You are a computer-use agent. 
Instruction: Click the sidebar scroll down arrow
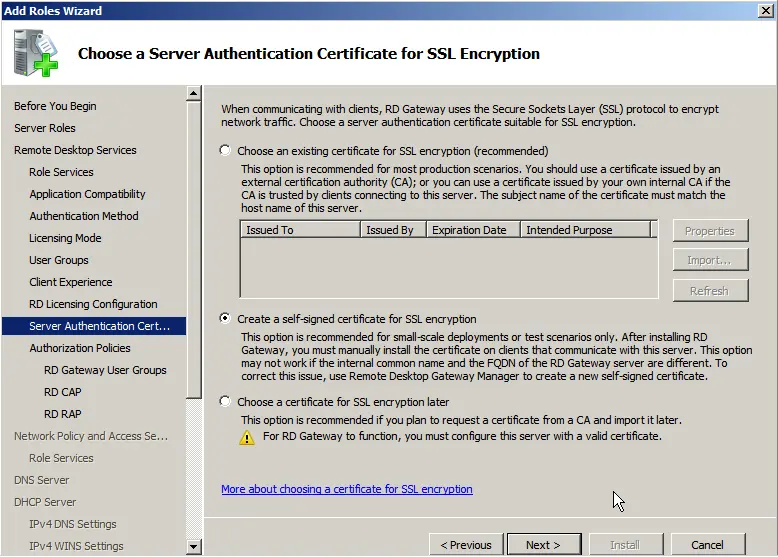(x=194, y=548)
